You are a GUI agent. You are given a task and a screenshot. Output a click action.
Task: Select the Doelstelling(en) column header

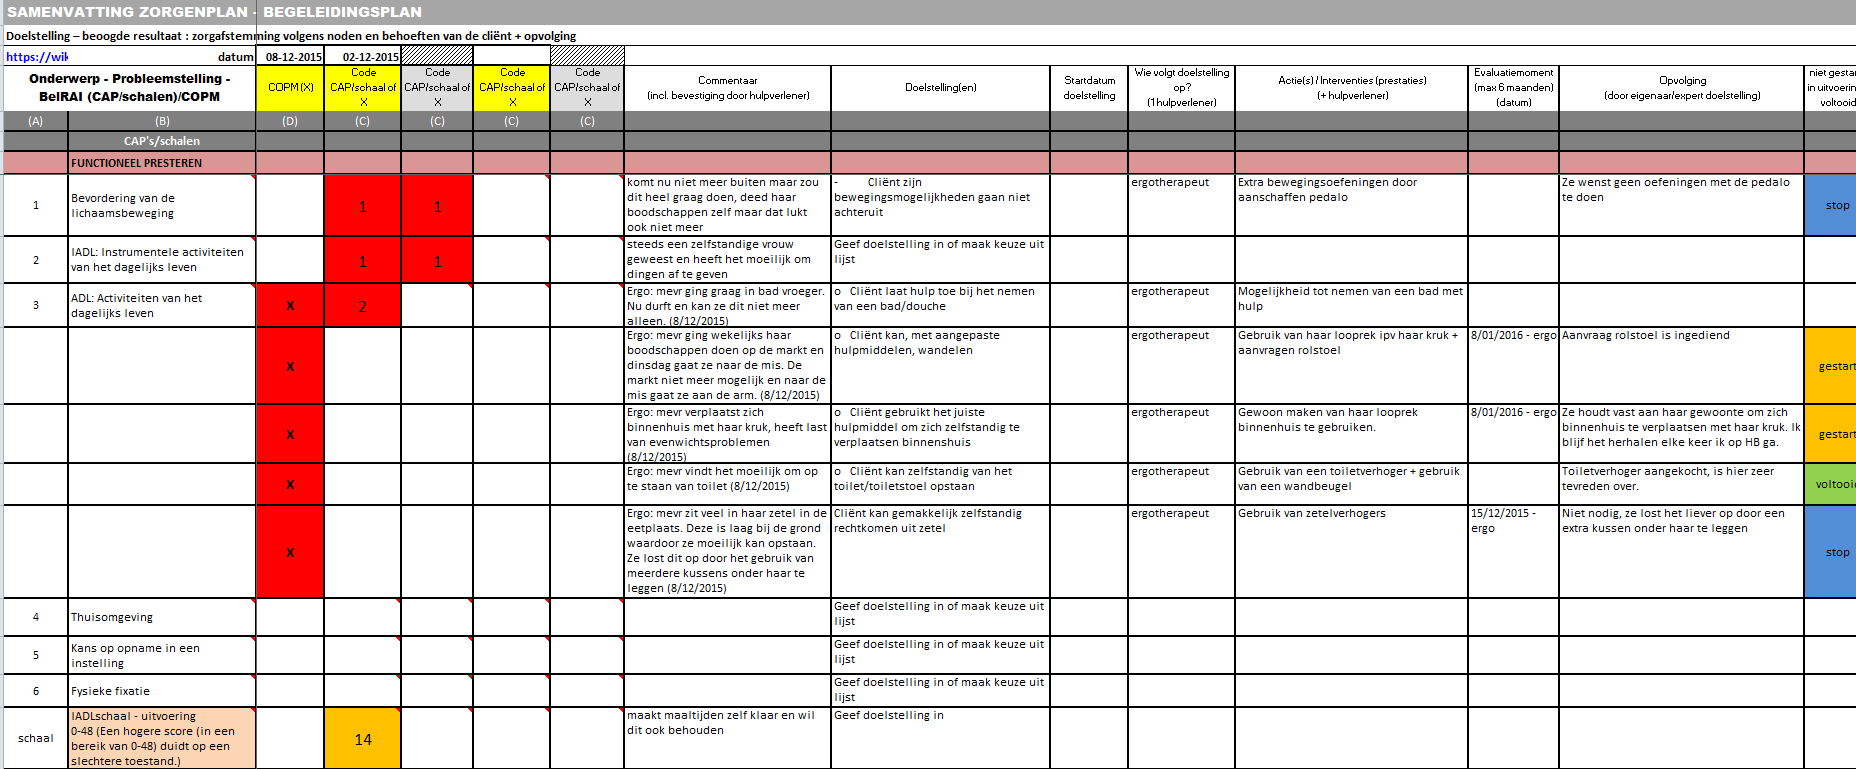point(940,88)
